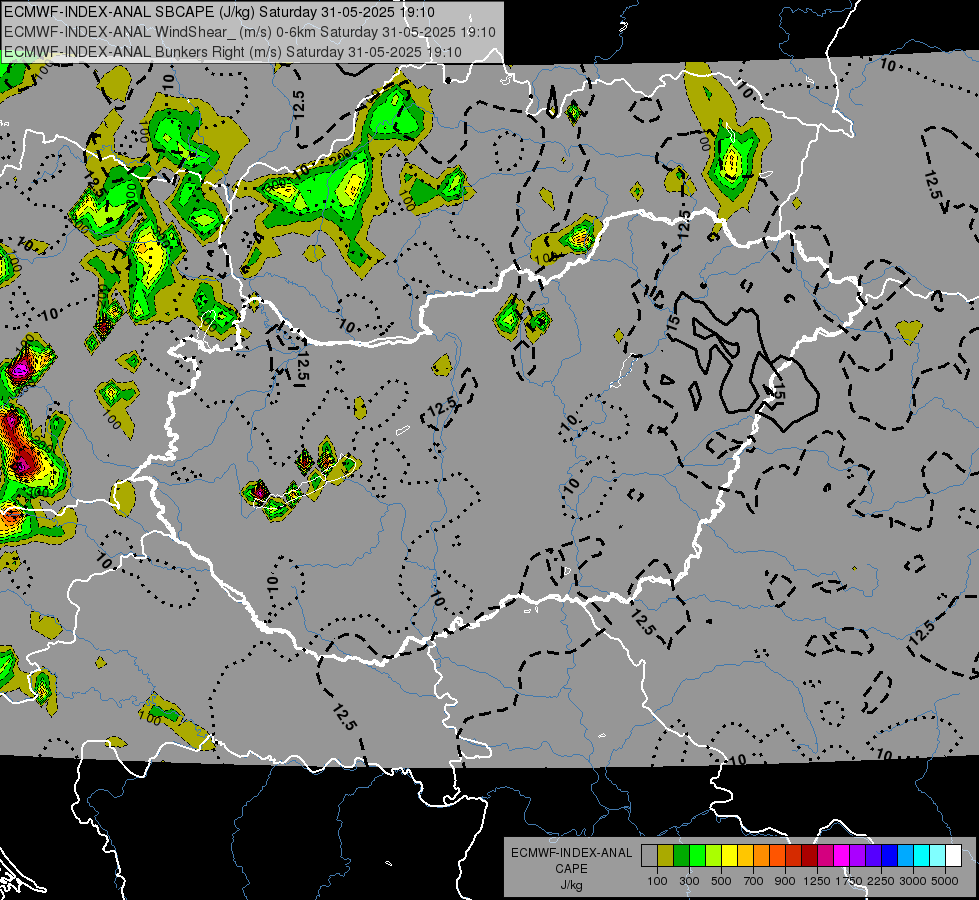979x900 pixels.
Task: Click the gray swatch in the CAPE legend
Action: (x=649, y=856)
